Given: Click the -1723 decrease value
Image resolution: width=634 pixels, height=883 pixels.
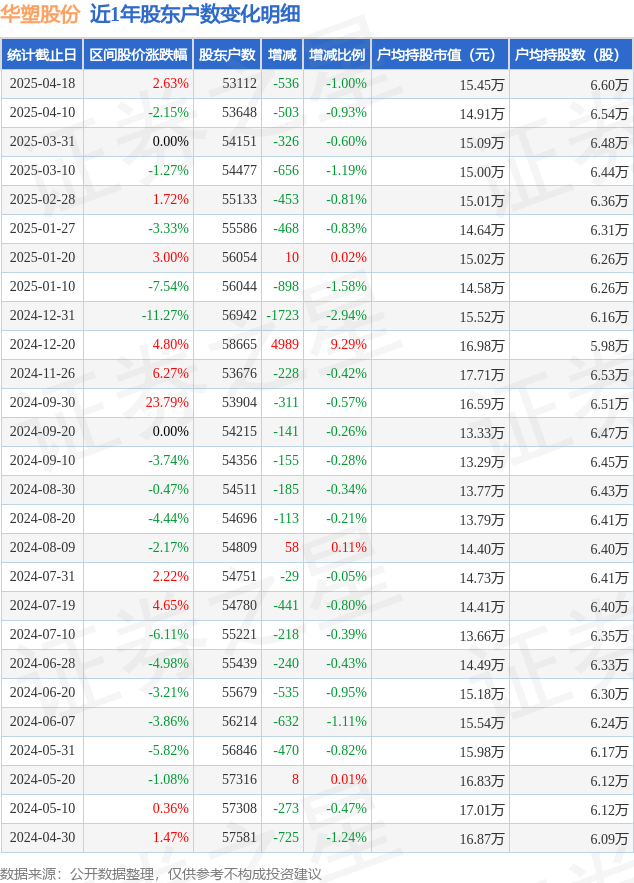Looking at the screenshot, I should [283, 315].
